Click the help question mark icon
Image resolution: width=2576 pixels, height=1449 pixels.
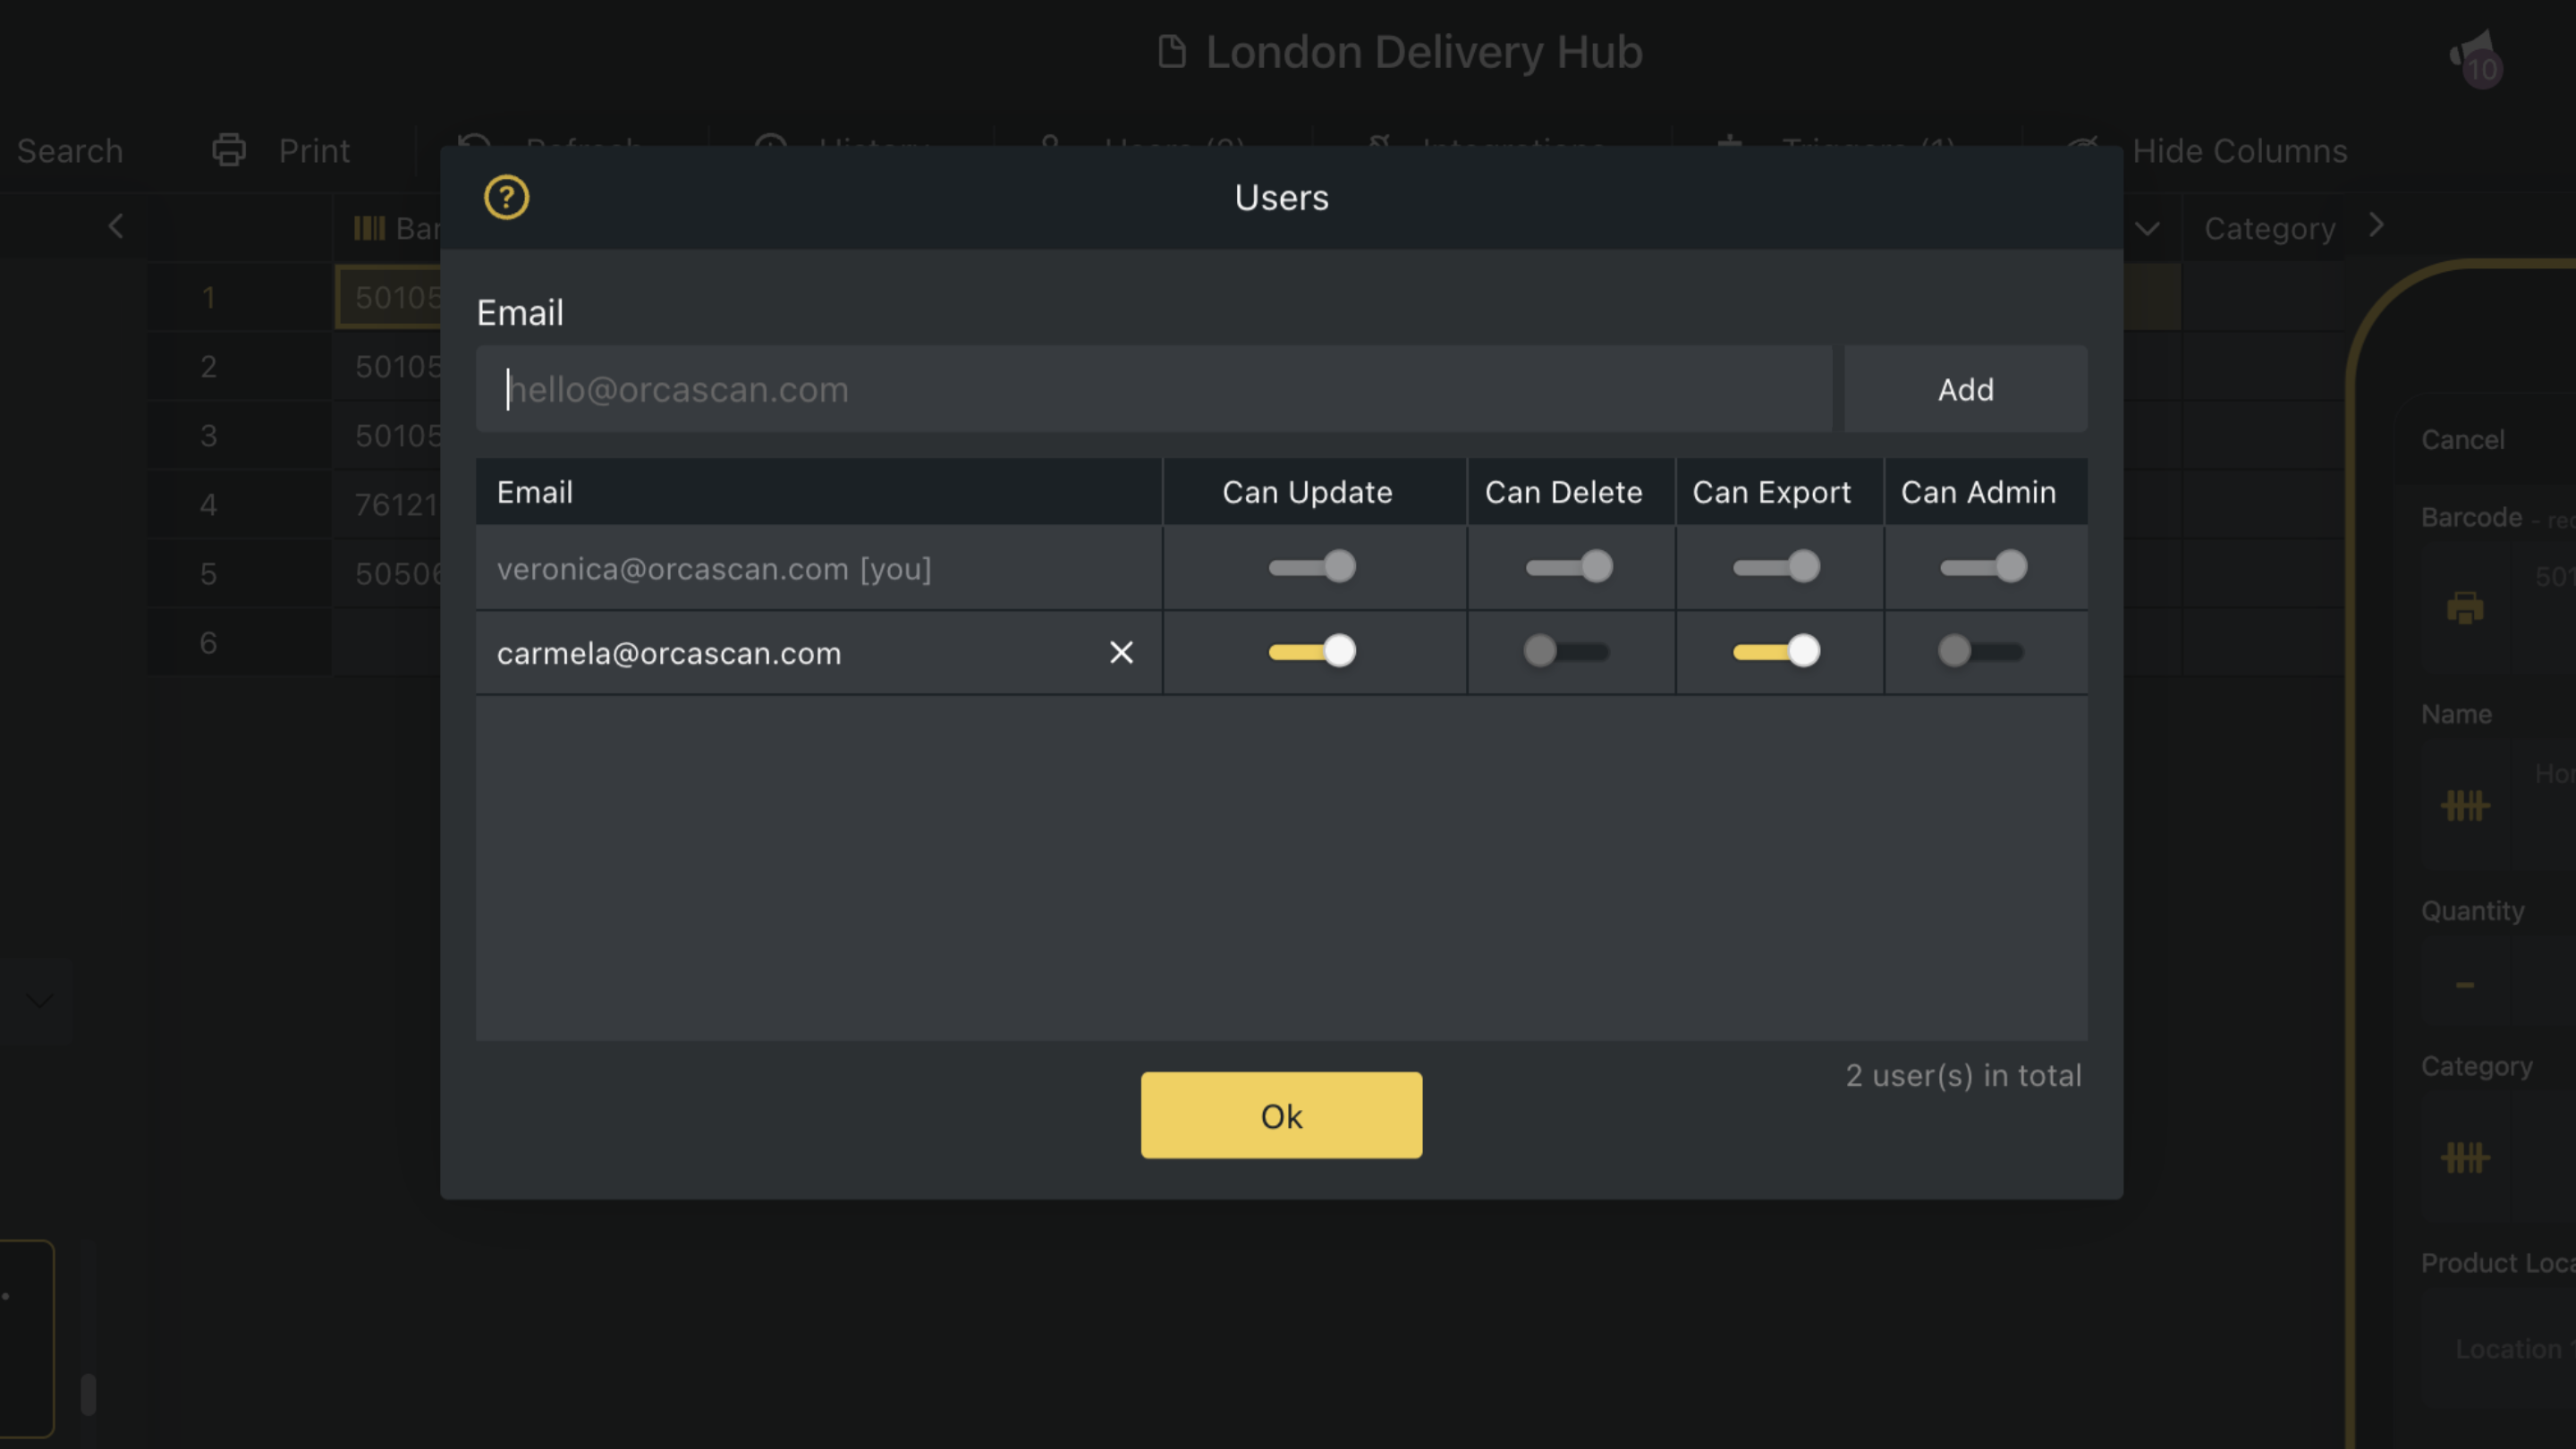coord(506,197)
